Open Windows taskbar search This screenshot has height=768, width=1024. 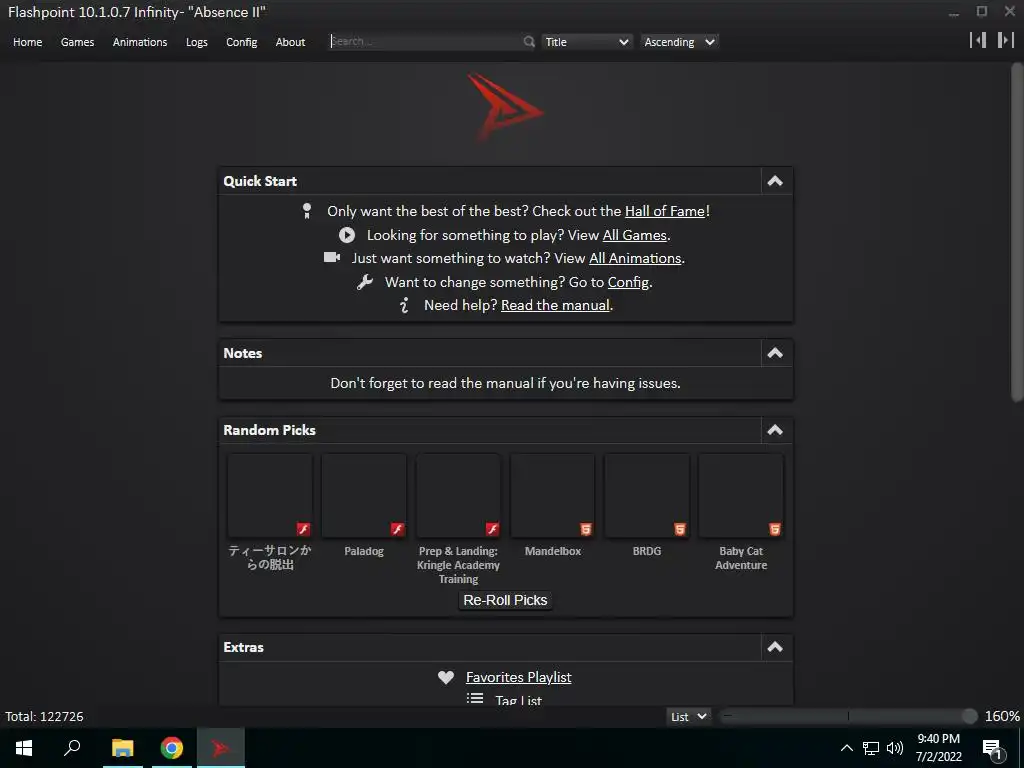point(72,748)
